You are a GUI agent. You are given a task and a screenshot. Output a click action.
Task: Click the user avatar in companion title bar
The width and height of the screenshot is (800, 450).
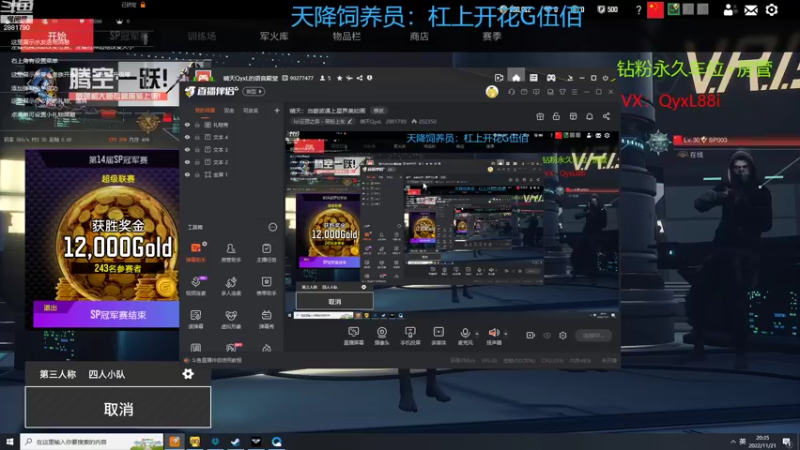point(492,92)
